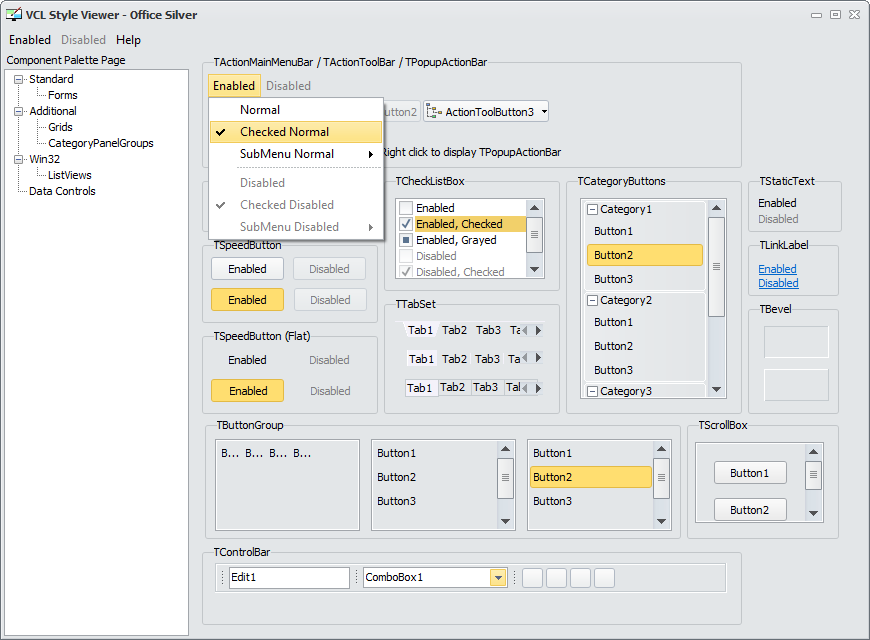Select Tab1 in the bottom TTabSet row
The height and width of the screenshot is (640, 870).
(x=419, y=388)
